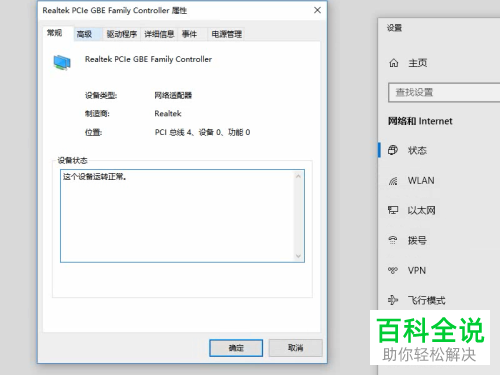Cancel the dialog with 取消
Image resolution: width=500 pixels, height=375 pixels.
(x=296, y=348)
